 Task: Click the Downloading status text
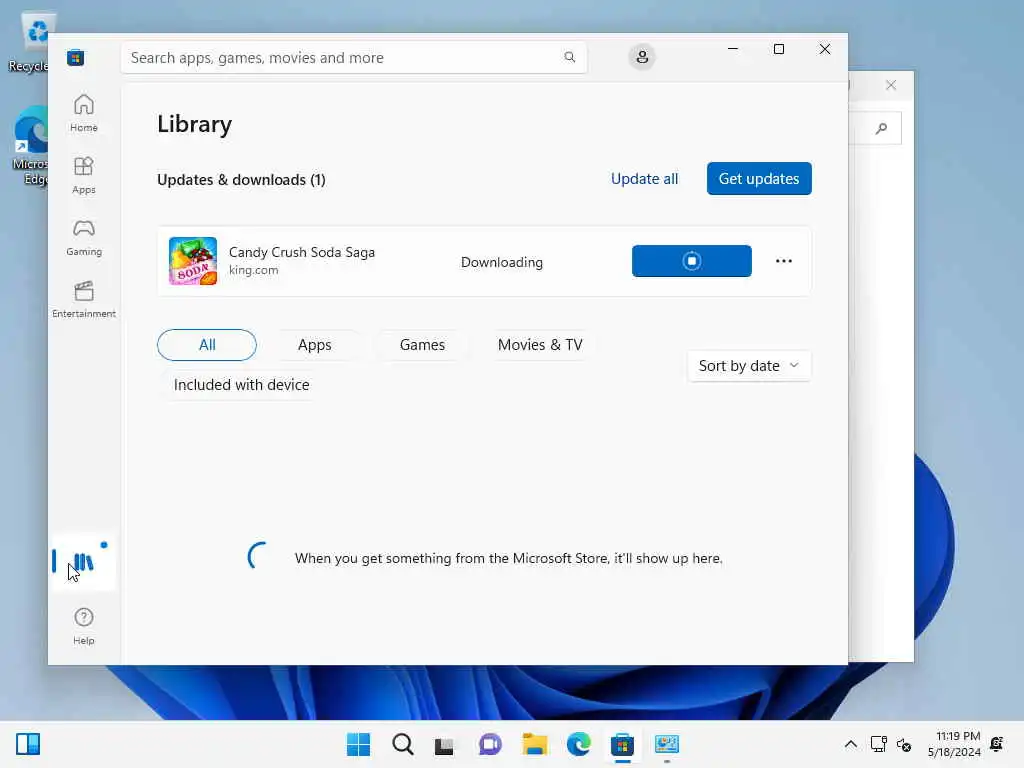pyautogui.click(x=502, y=262)
